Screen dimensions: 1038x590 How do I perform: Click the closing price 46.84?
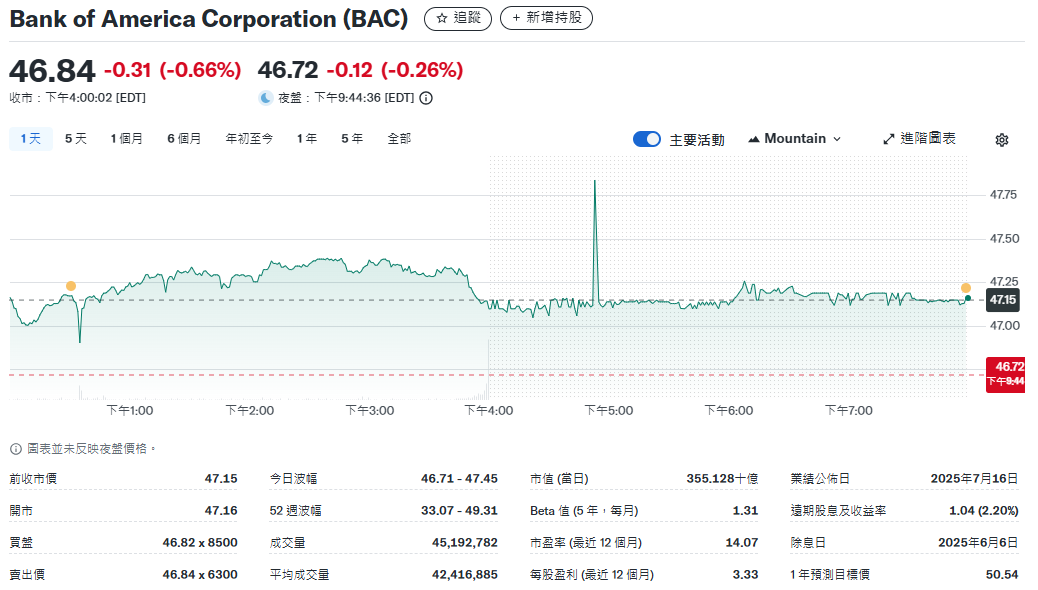[52, 71]
